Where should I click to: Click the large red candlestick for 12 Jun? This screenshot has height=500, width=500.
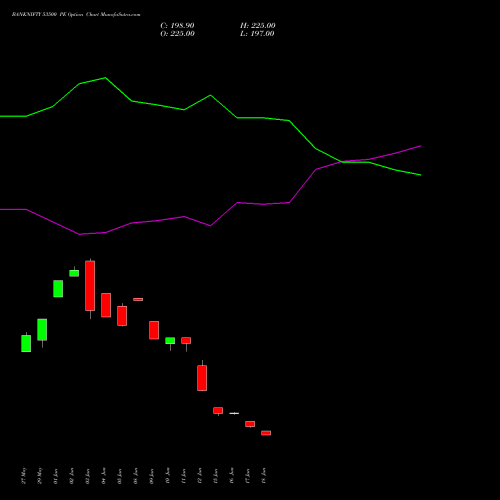[x=202, y=378]
